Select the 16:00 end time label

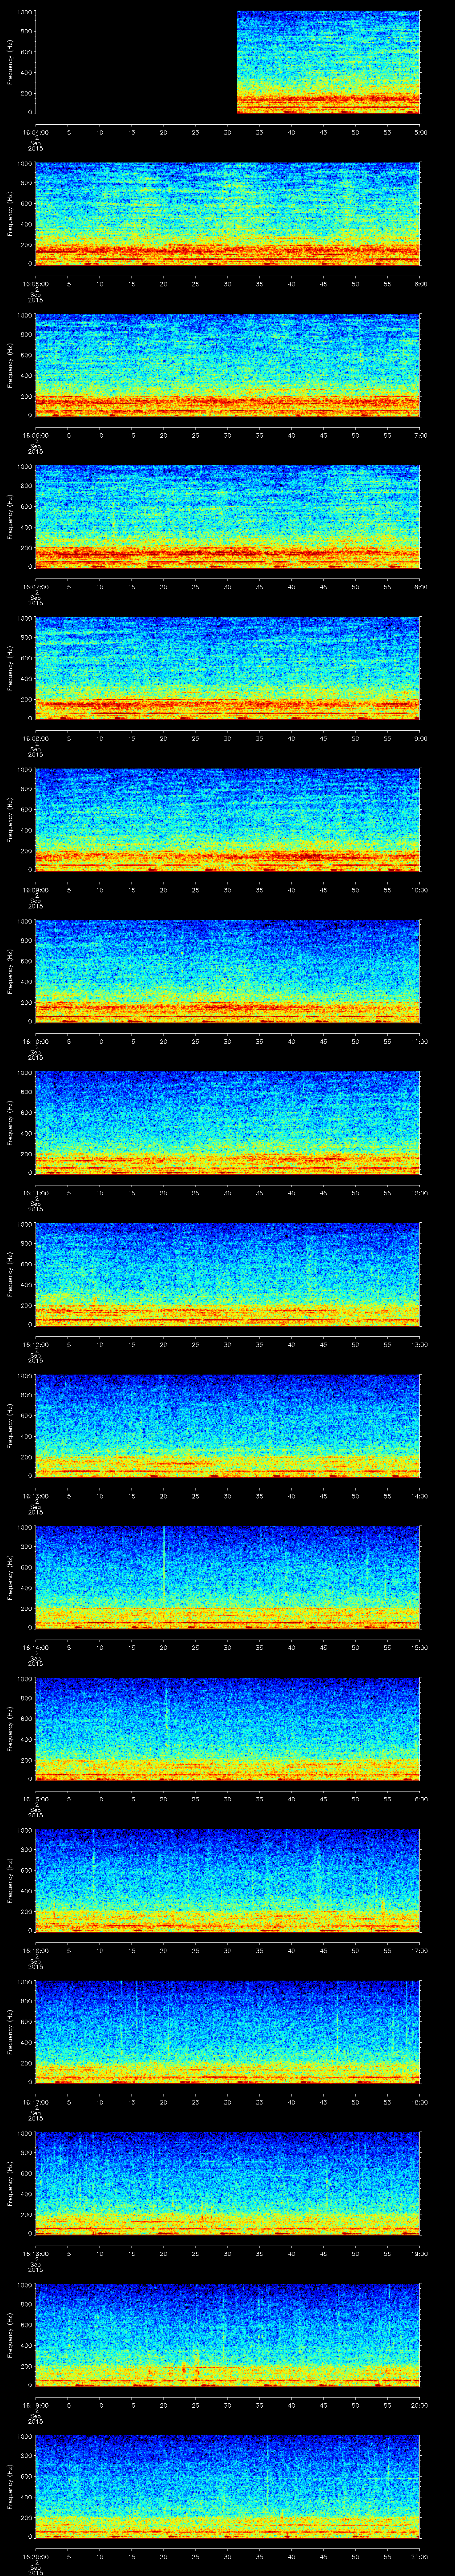click(x=420, y=1799)
